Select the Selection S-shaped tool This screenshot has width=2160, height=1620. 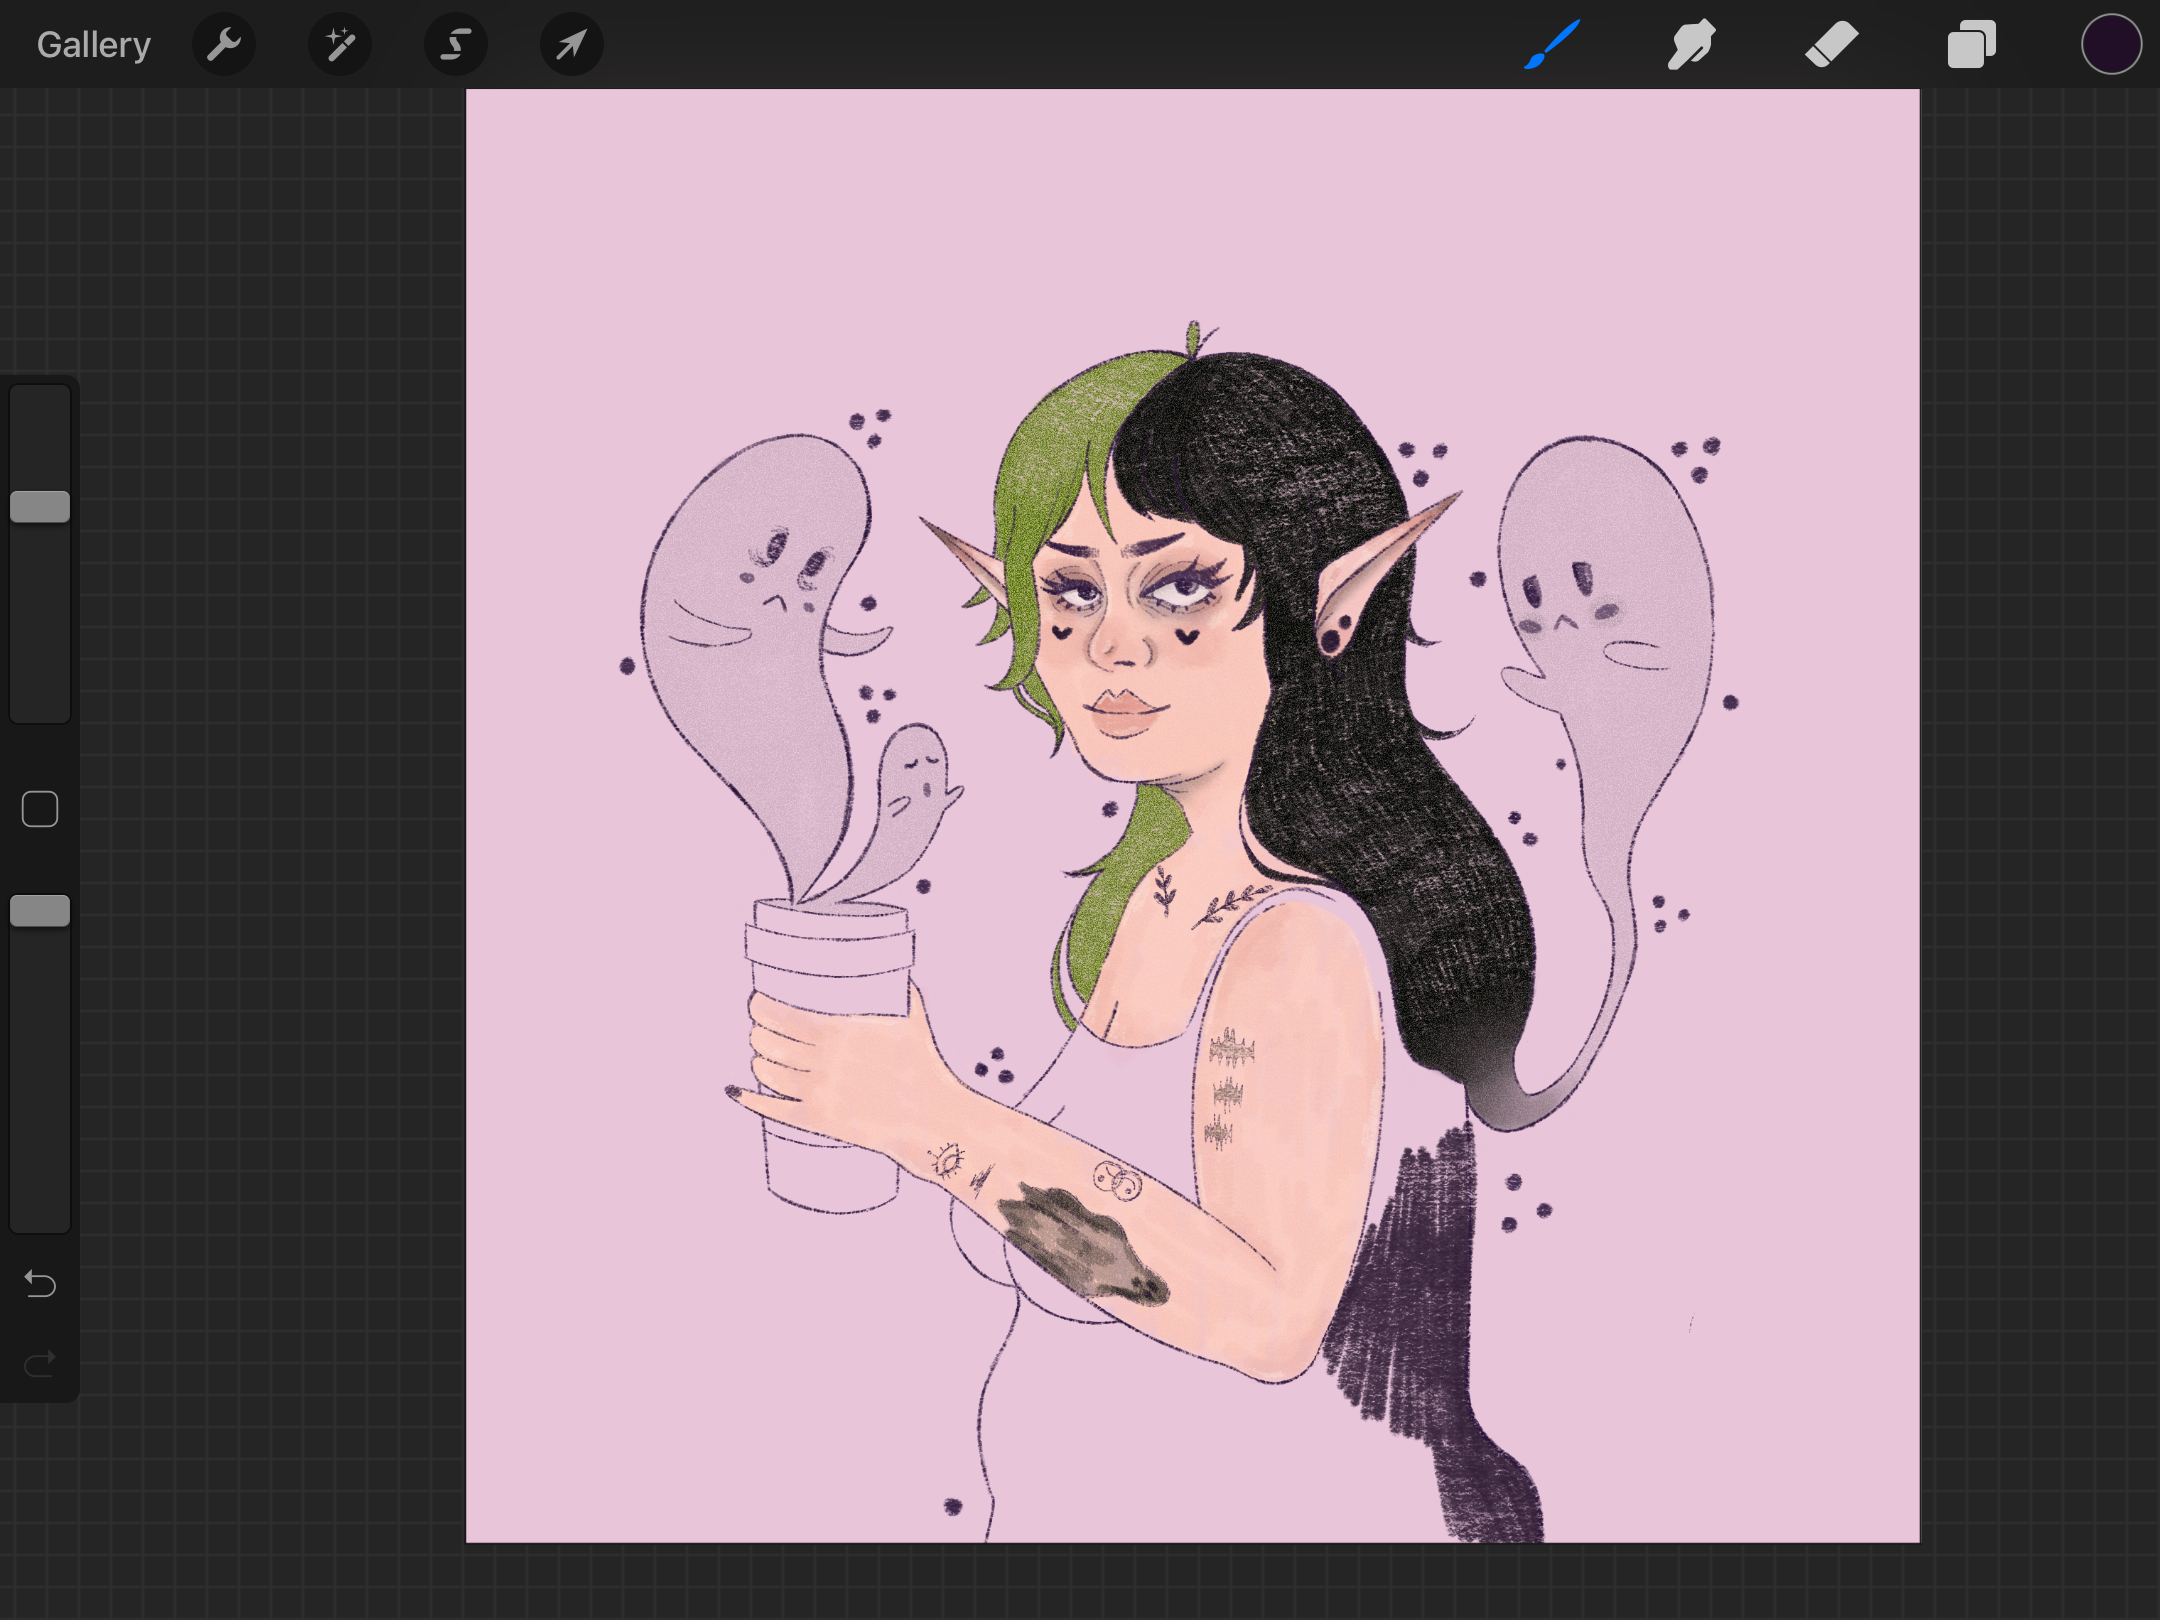[x=456, y=45]
